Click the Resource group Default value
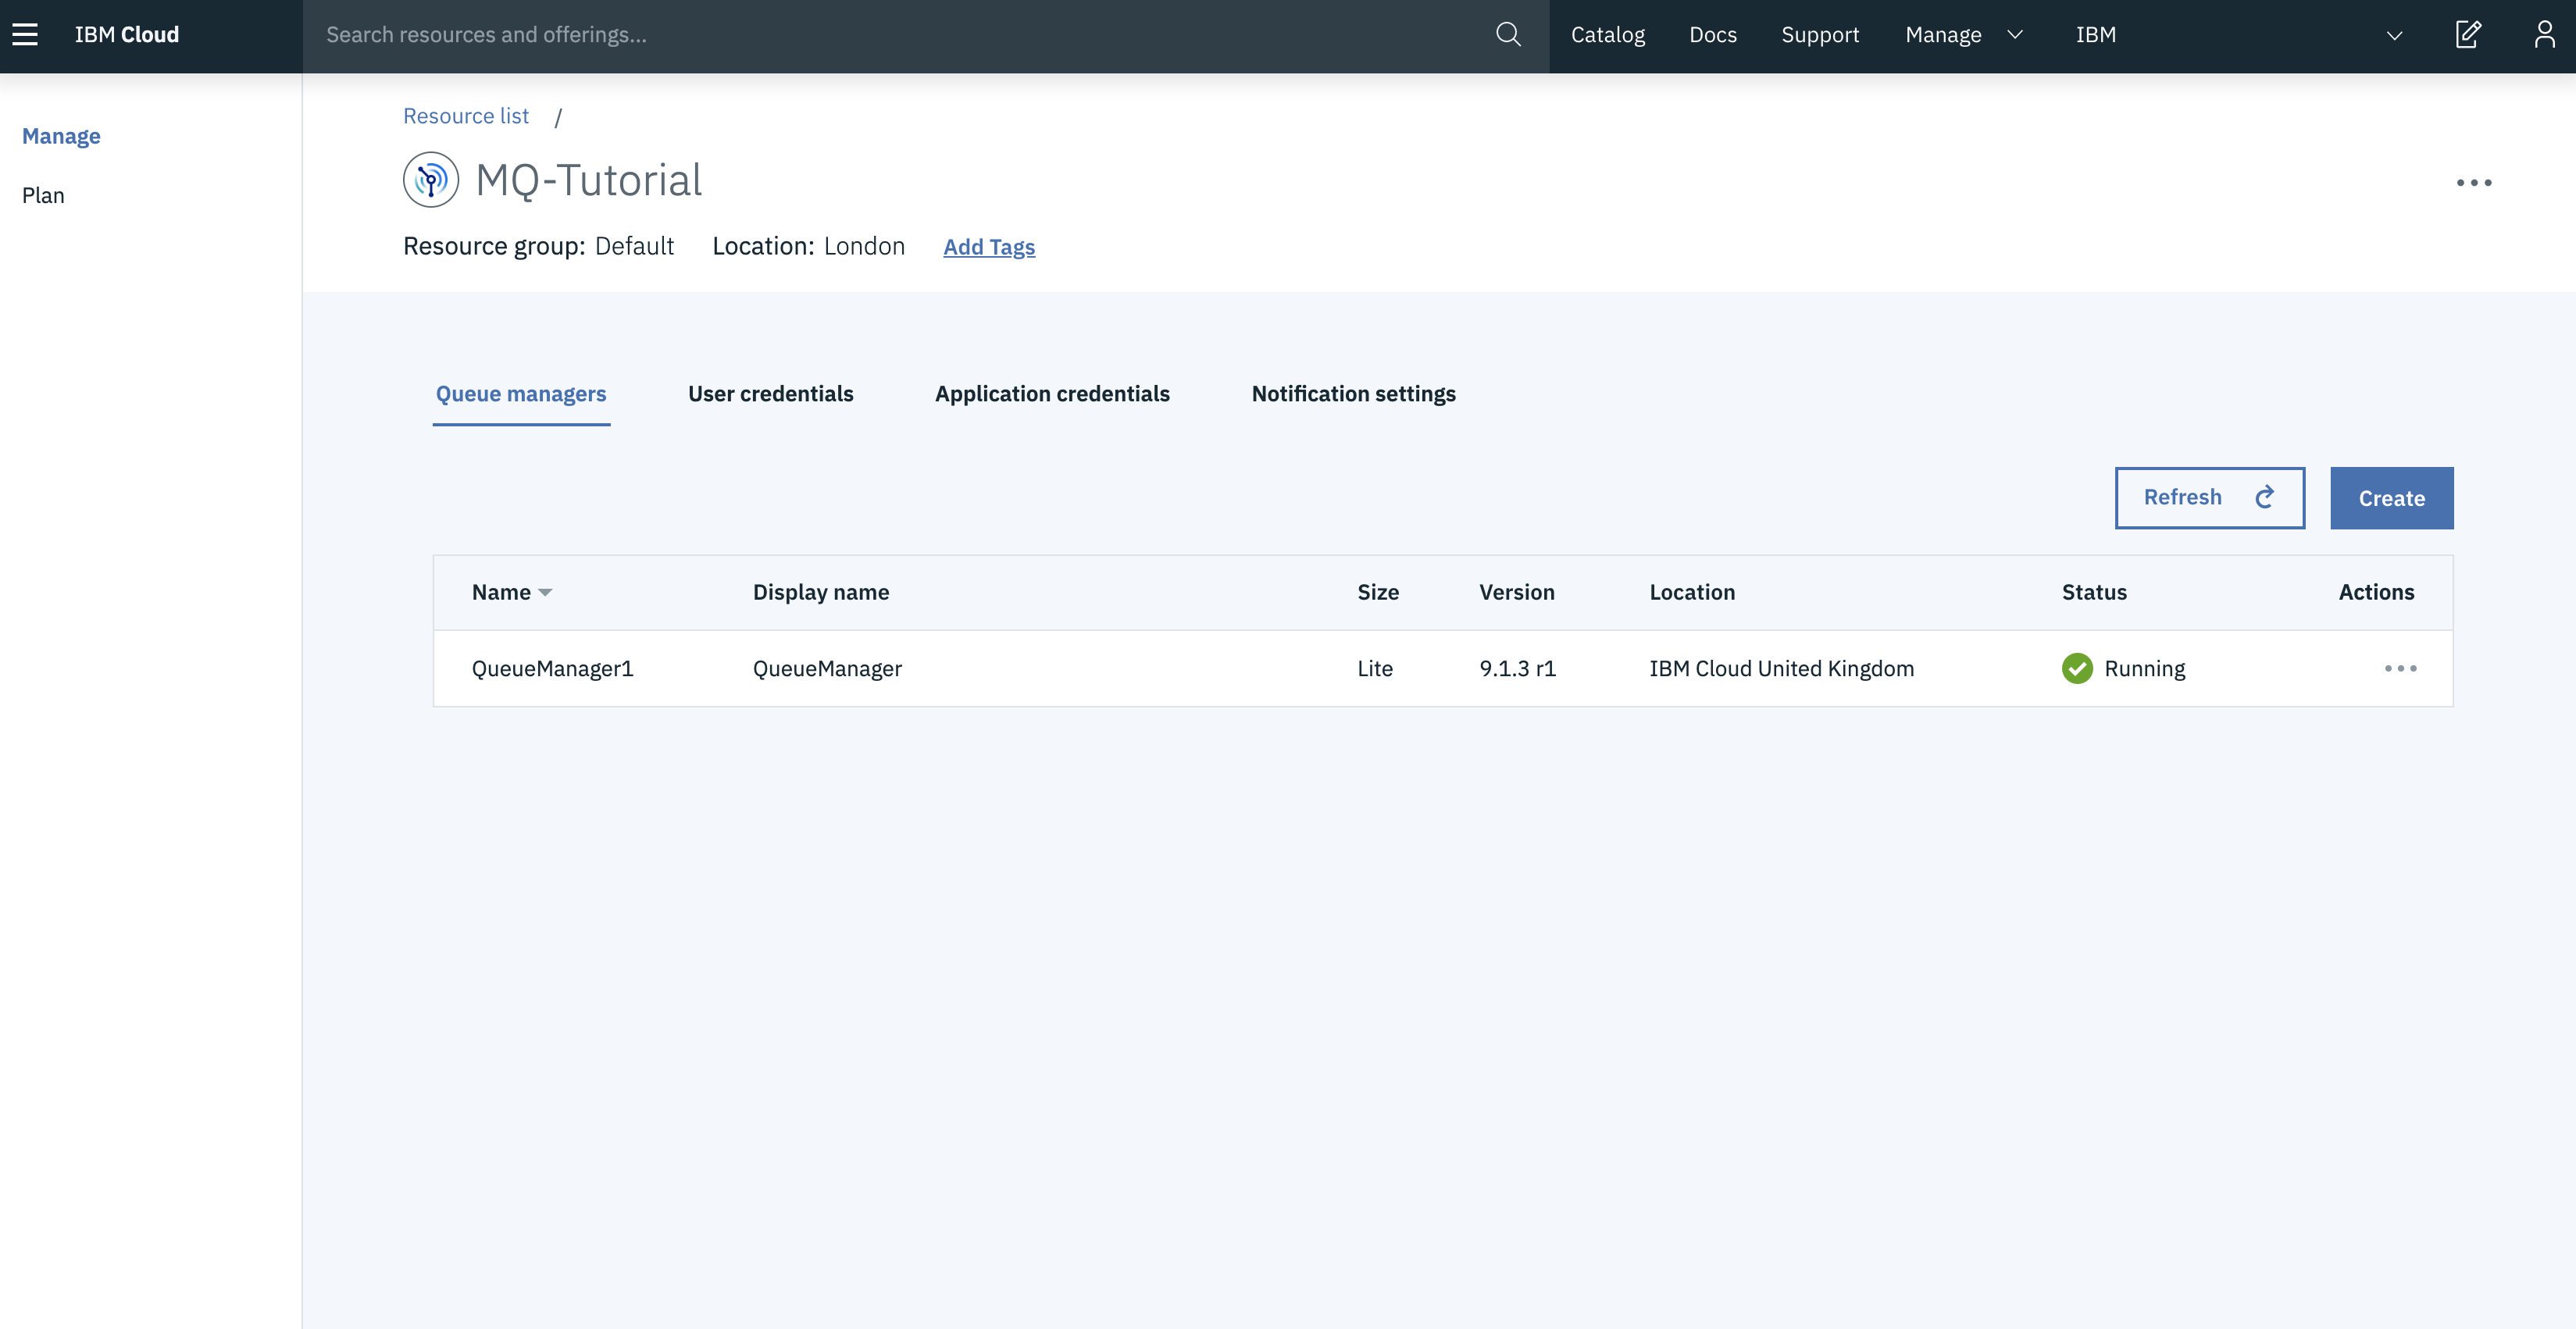The width and height of the screenshot is (2576, 1329). click(x=634, y=246)
